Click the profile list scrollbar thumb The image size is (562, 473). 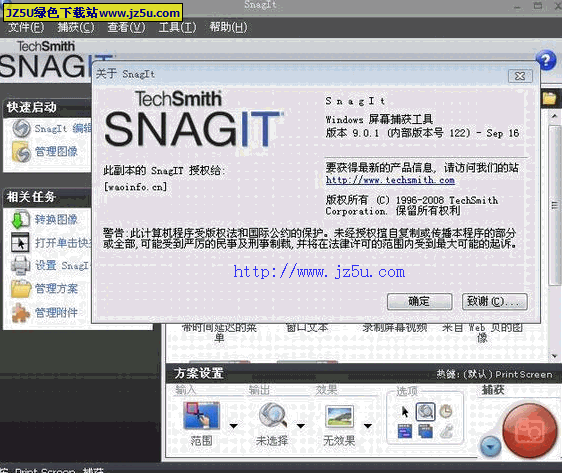(x=555, y=205)
